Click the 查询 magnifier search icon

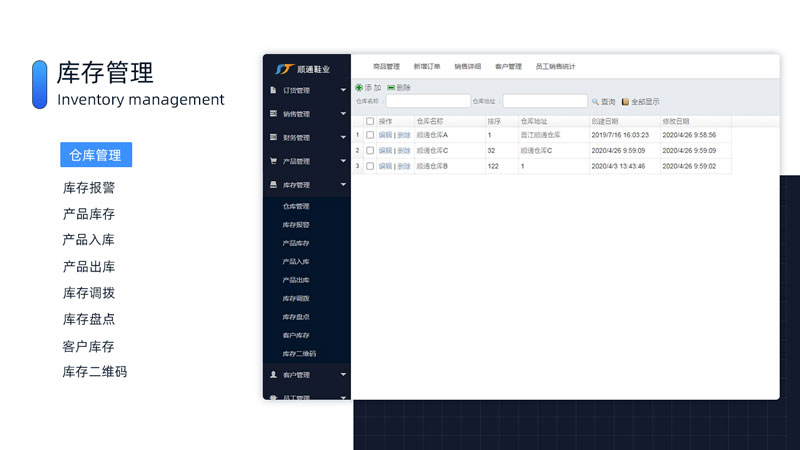[x=595, y=102]
